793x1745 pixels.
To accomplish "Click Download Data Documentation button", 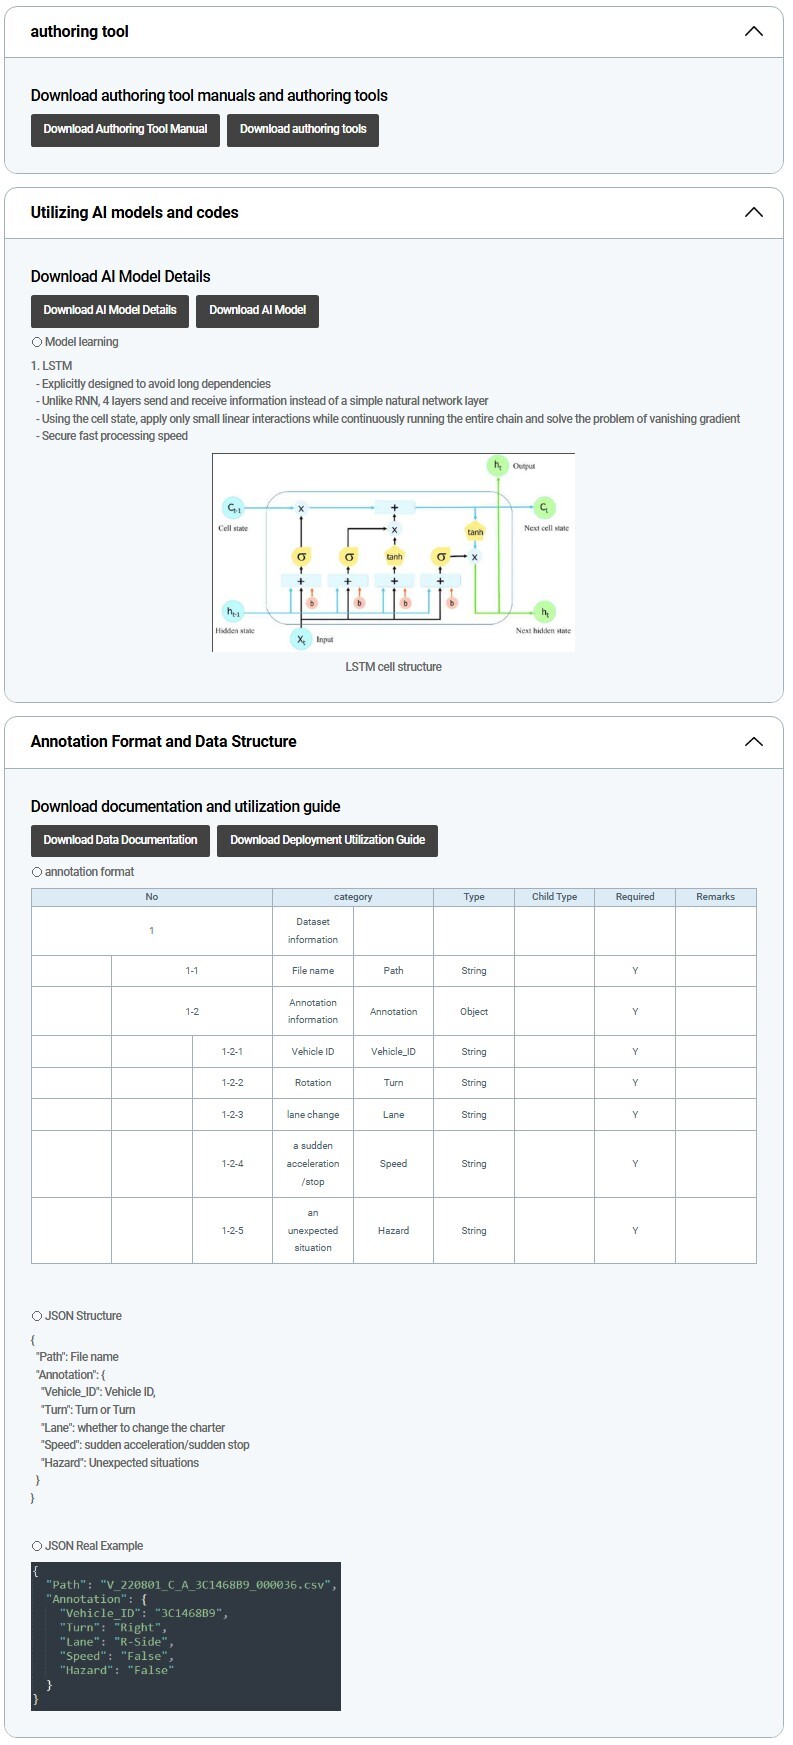I will [120, 840].
